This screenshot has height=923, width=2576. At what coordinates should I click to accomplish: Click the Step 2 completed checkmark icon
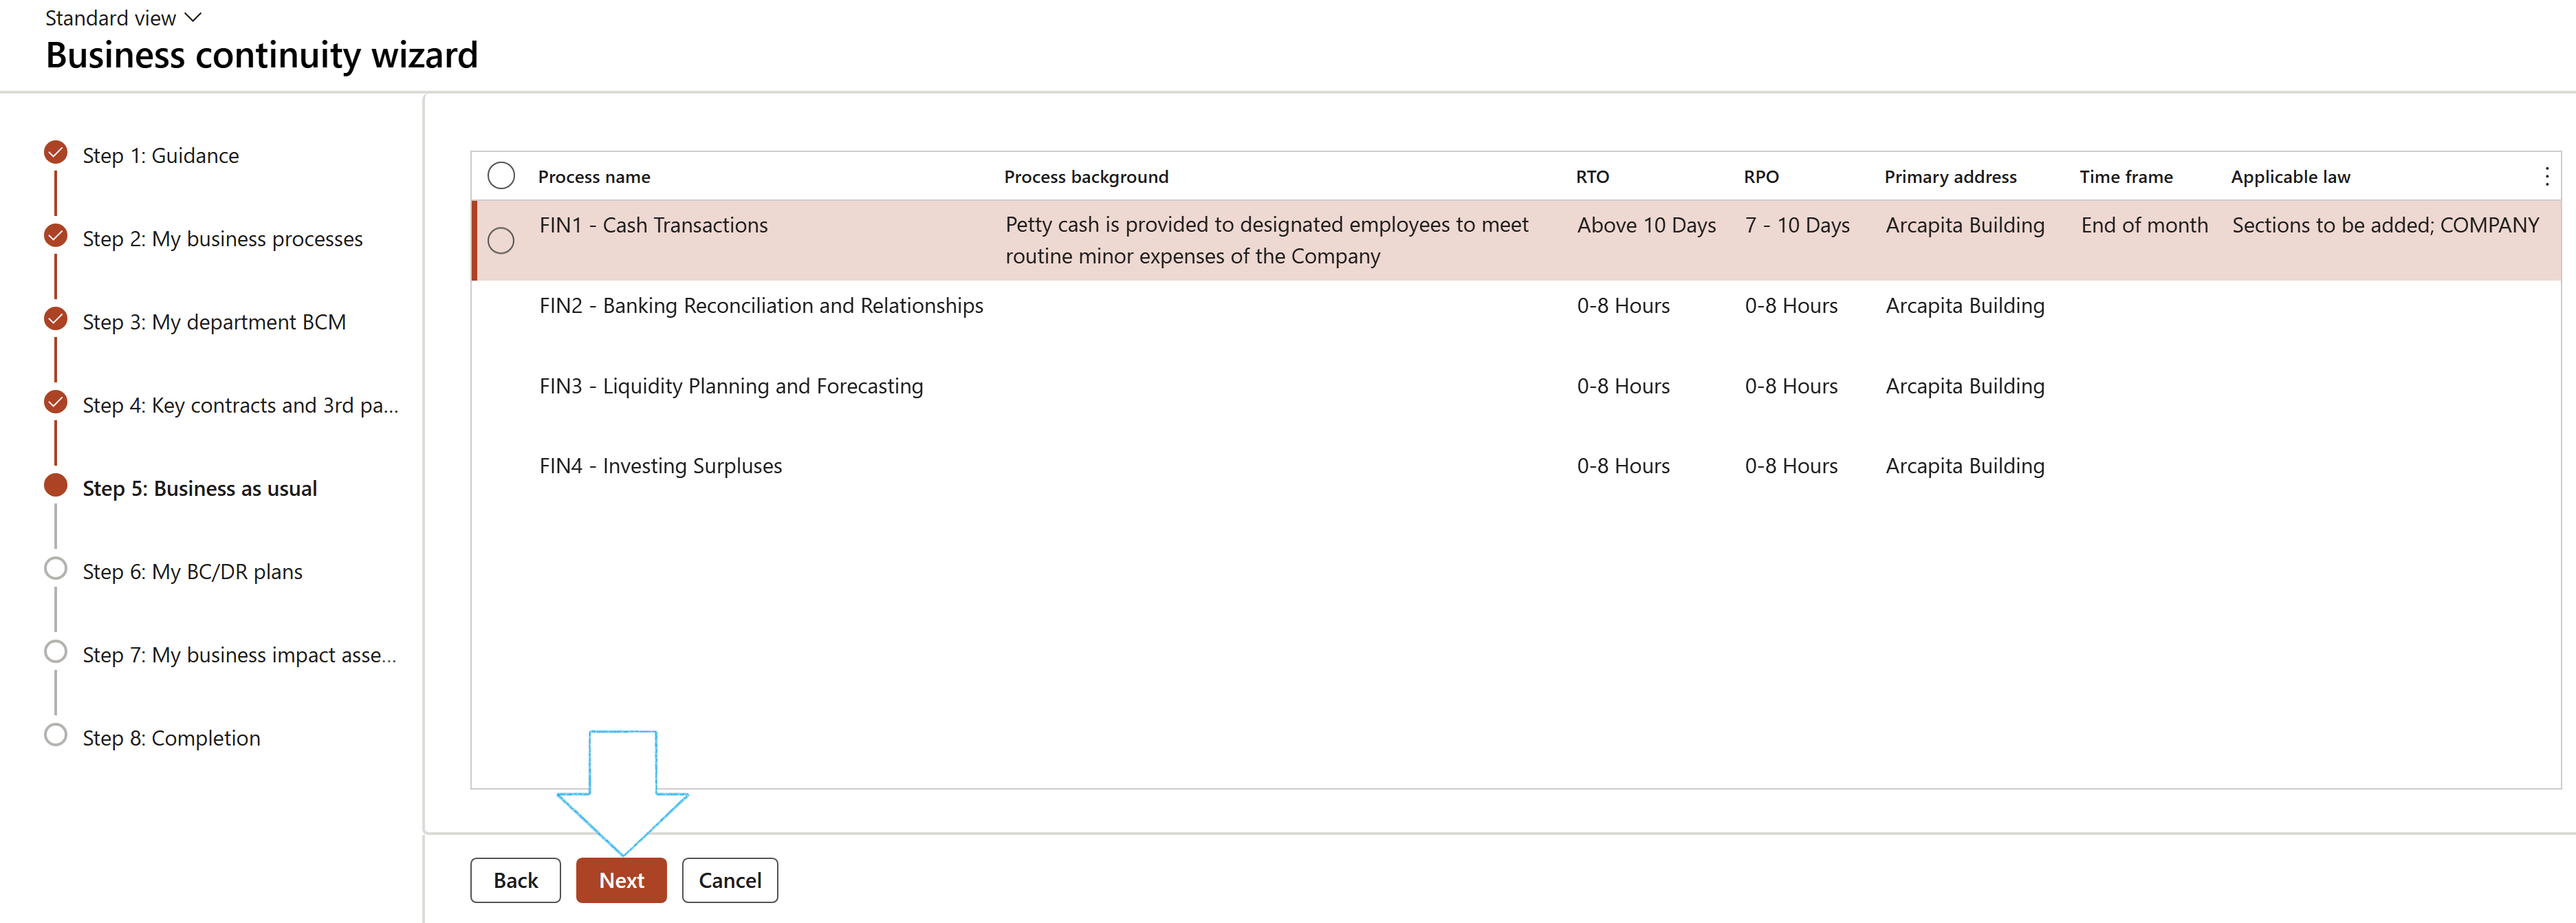[56, 236]
